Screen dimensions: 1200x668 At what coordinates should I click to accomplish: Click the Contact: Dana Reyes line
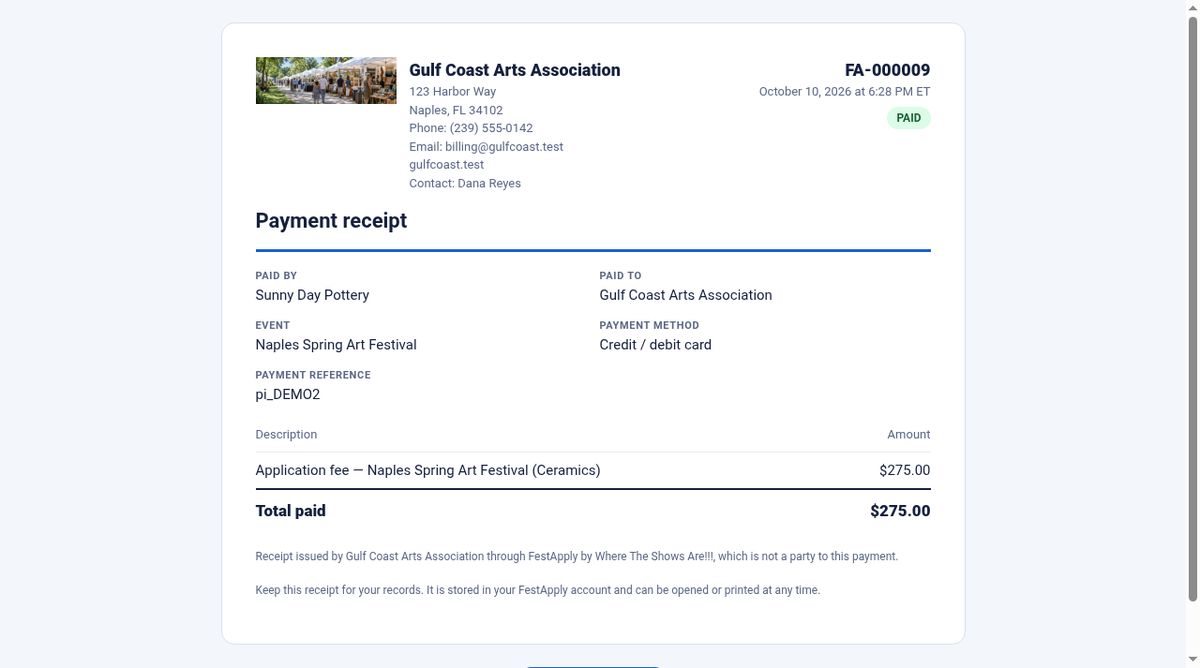pos(465,183)
